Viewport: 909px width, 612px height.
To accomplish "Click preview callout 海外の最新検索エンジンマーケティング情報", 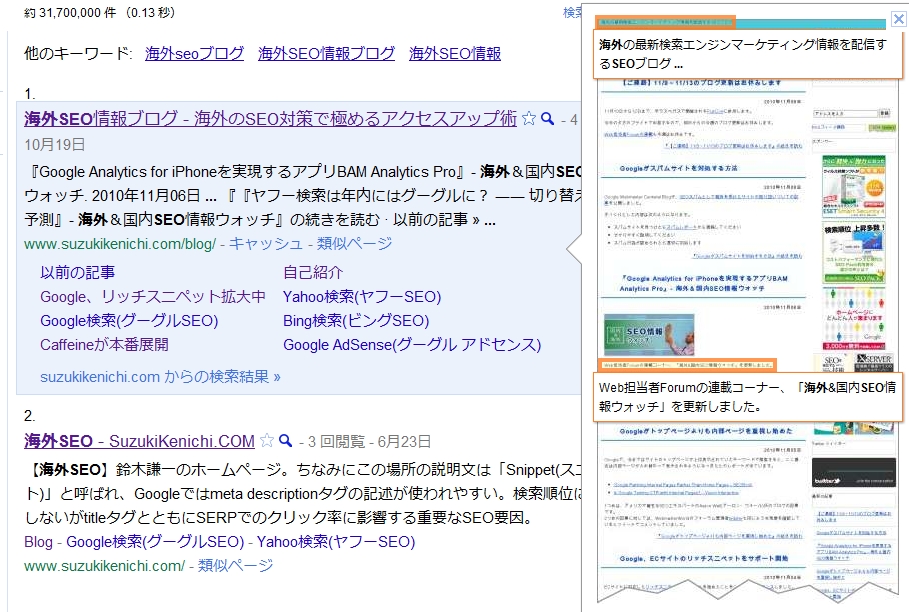I will pyautogui.click(x=748, y=54).
